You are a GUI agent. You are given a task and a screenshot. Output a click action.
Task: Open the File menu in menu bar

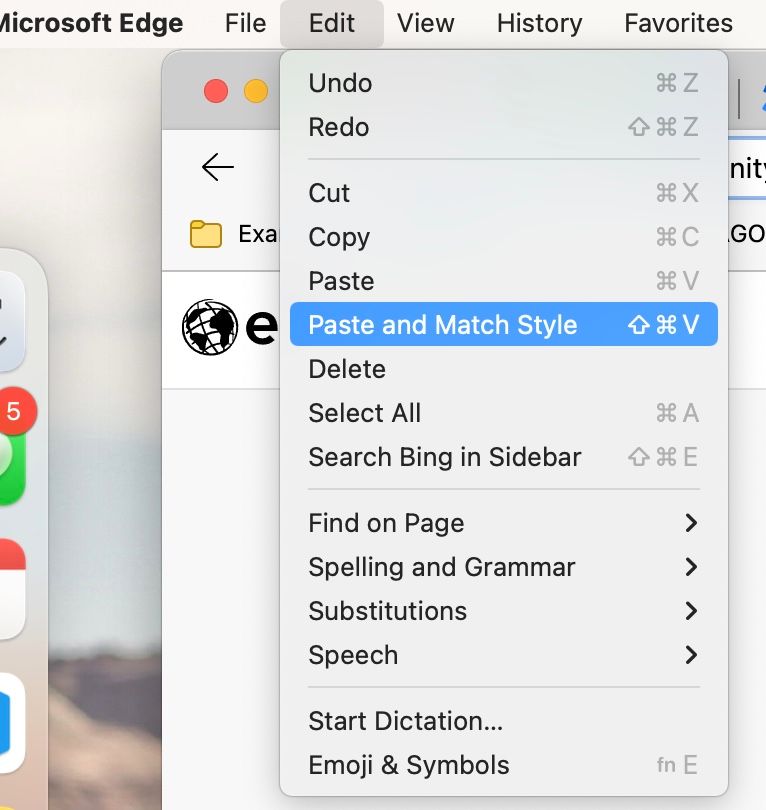pos(245,23)
